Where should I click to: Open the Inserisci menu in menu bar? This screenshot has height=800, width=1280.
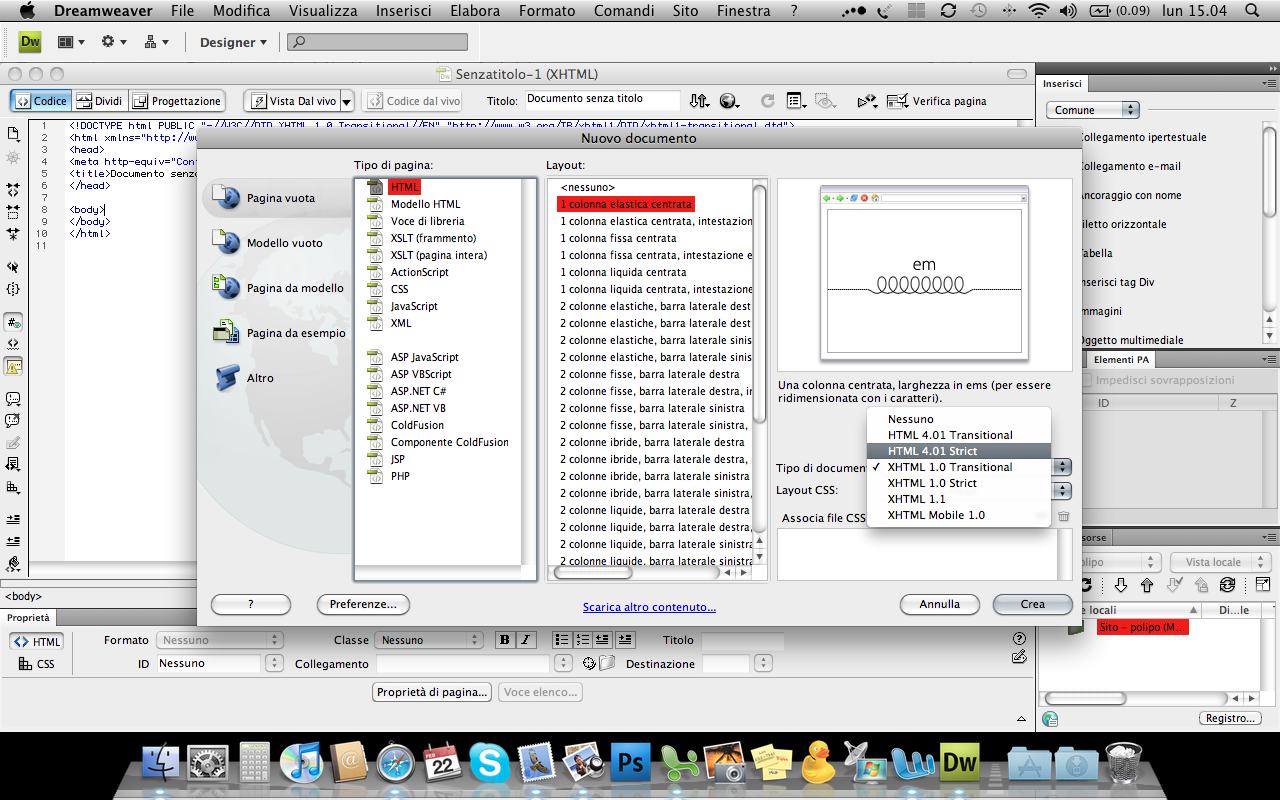coord(404,11)
